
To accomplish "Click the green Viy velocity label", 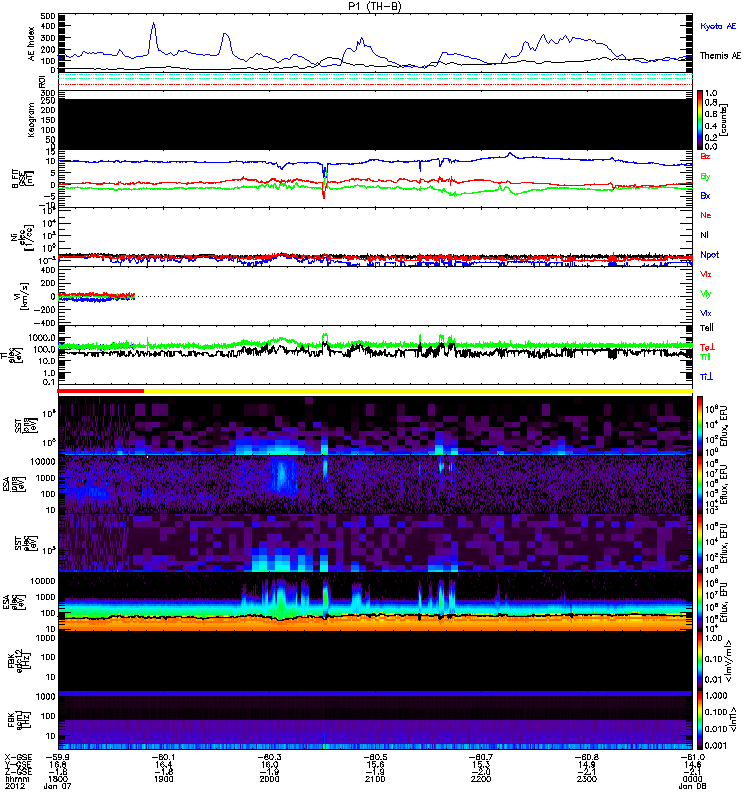I will pyautogui.click(x=706, y=294).
